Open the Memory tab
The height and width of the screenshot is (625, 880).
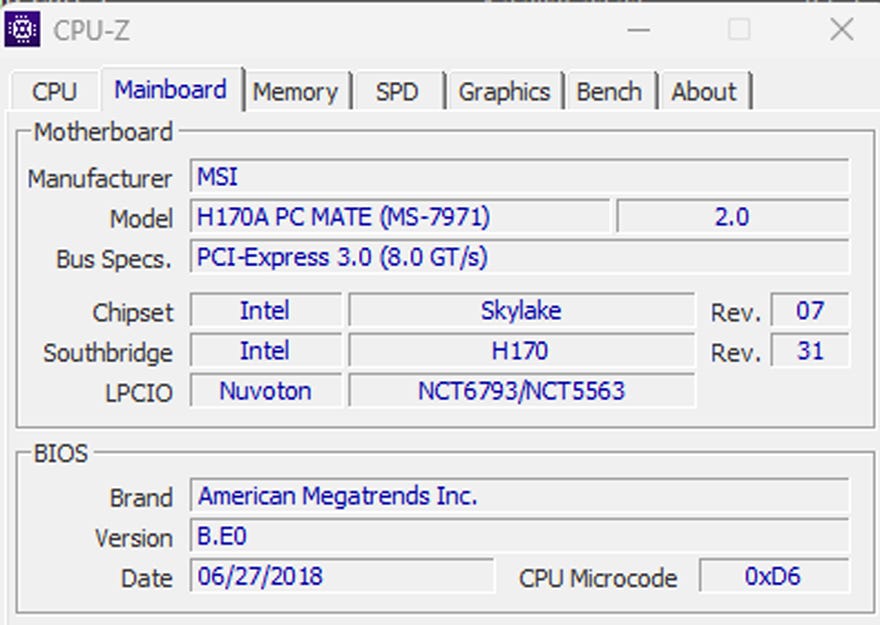[x=295, y=92]
